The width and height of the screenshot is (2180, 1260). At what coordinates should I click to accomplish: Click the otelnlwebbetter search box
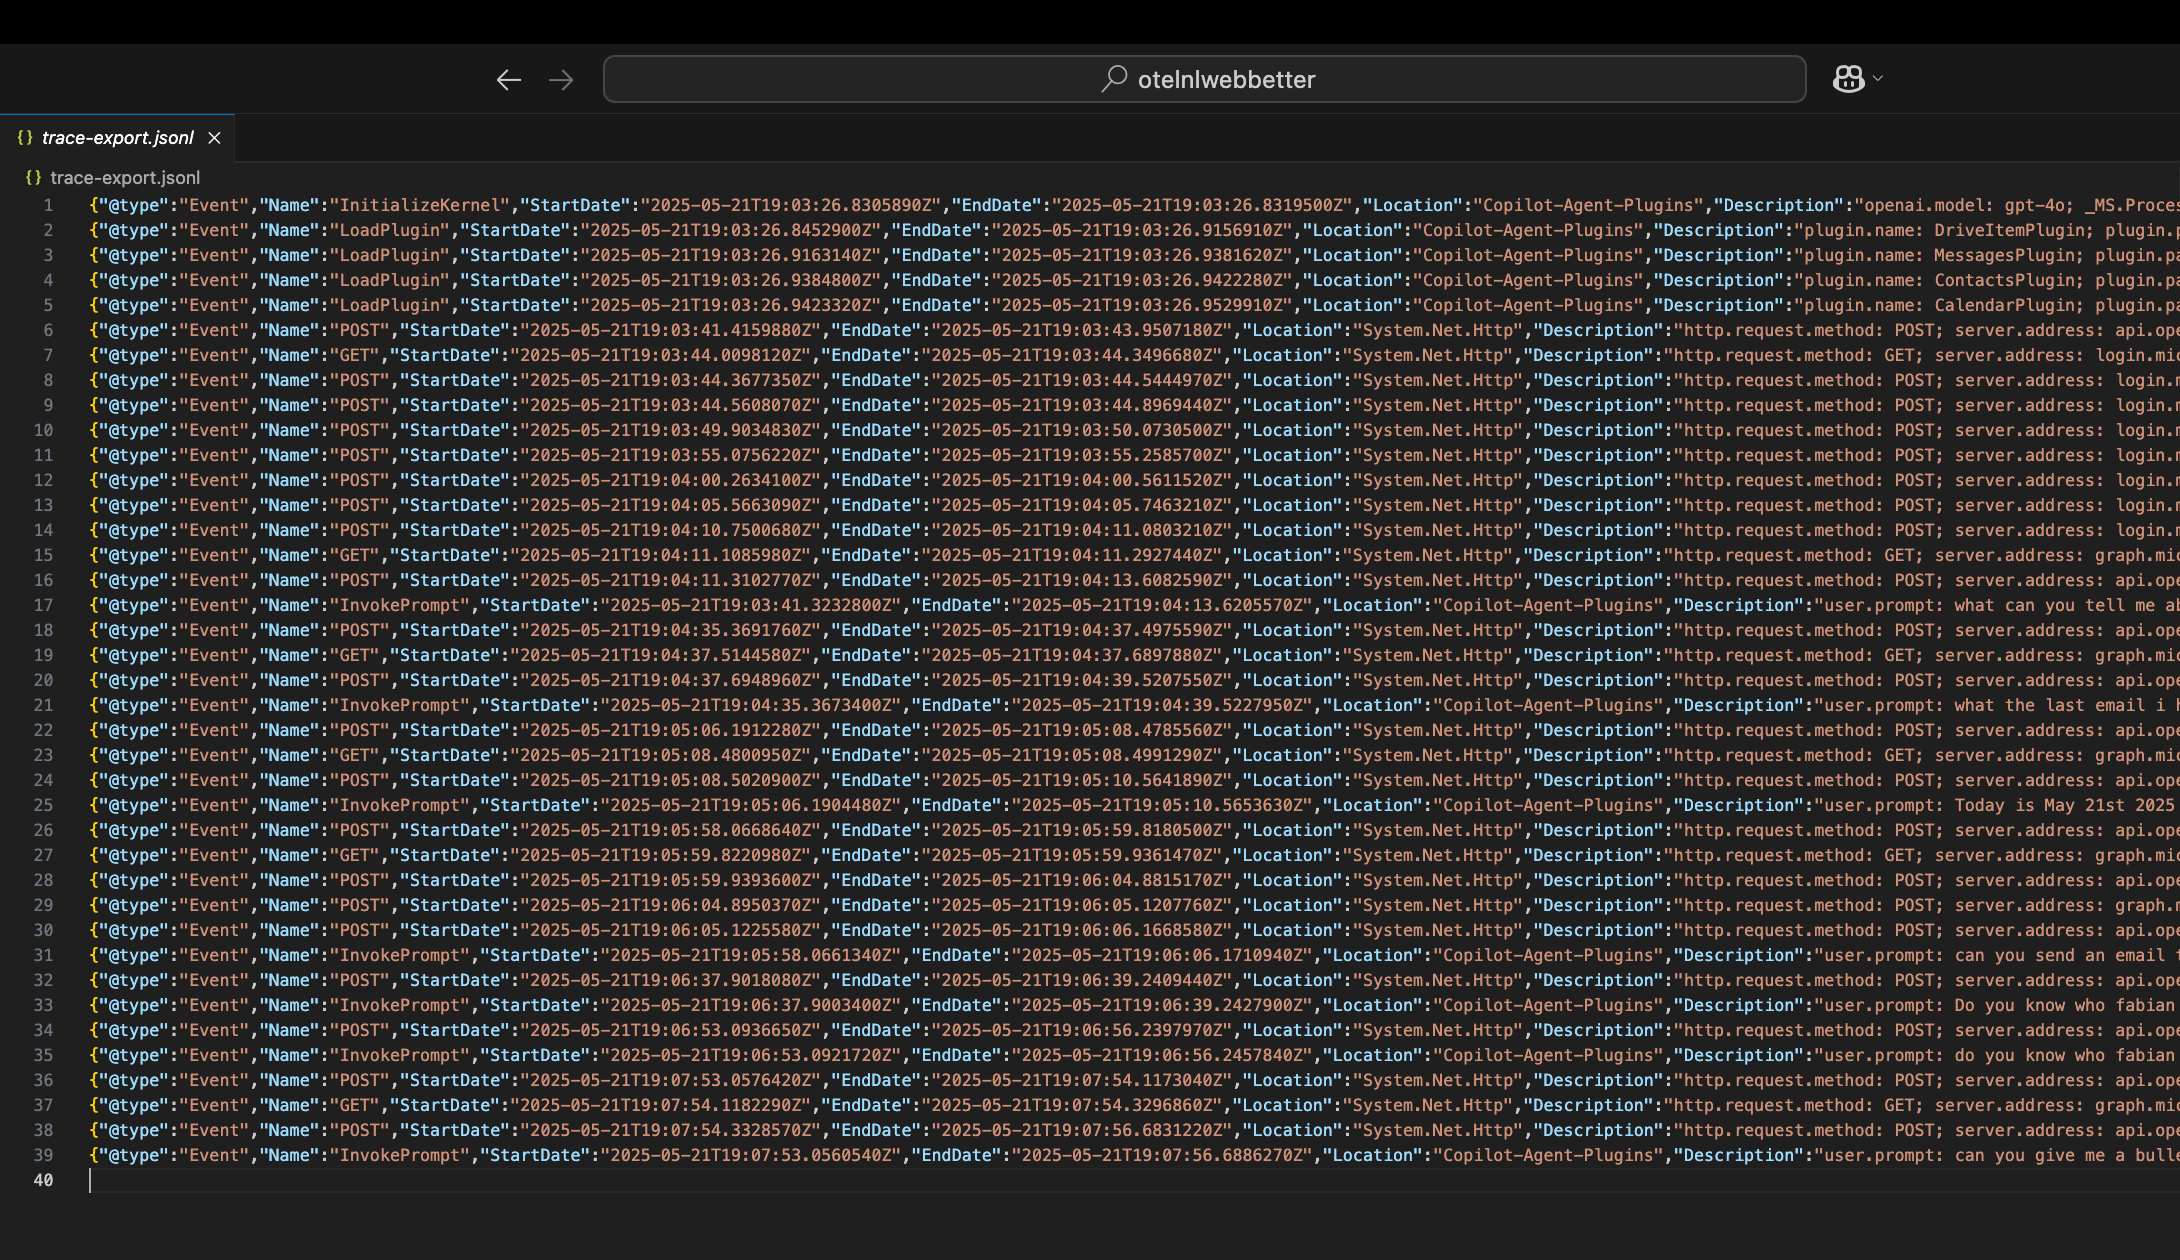1204,79
